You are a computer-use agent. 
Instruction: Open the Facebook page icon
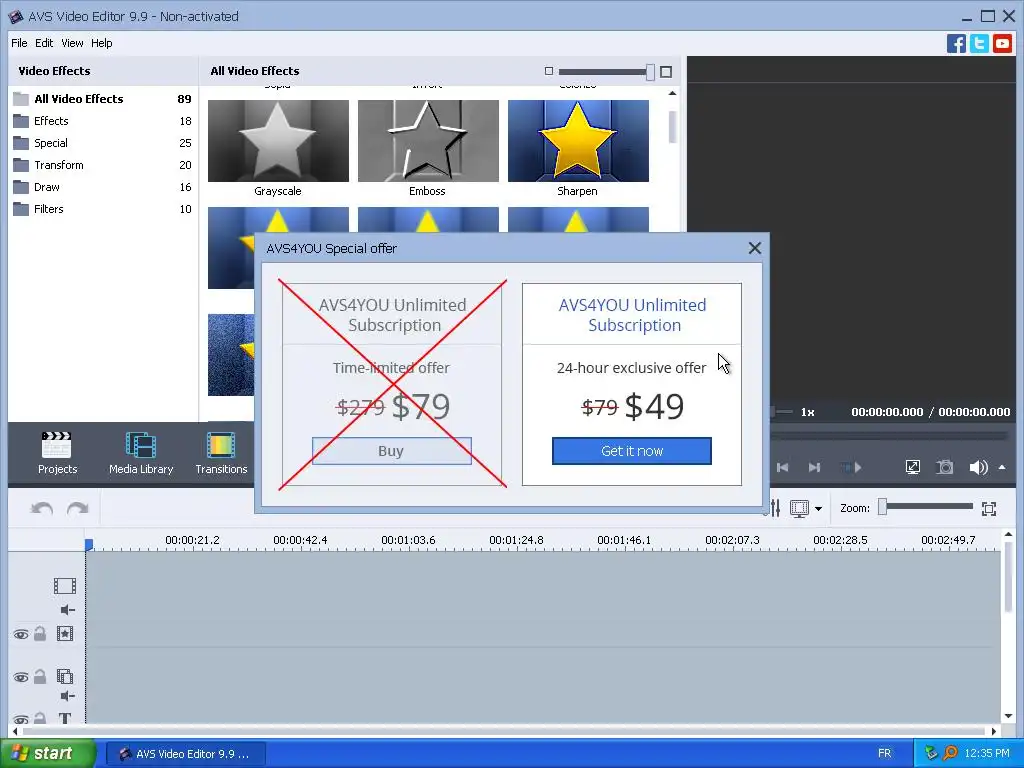956,44
